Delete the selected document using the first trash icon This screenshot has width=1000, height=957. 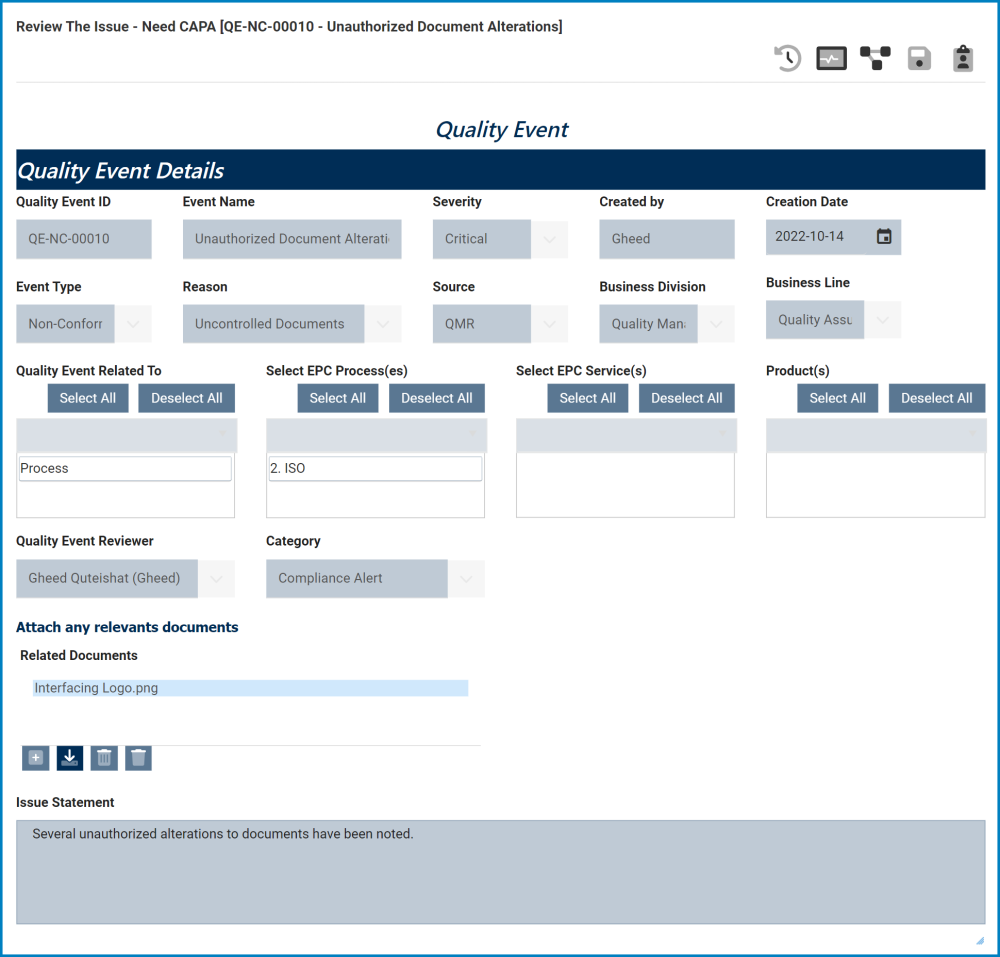[x=104, y=758]
